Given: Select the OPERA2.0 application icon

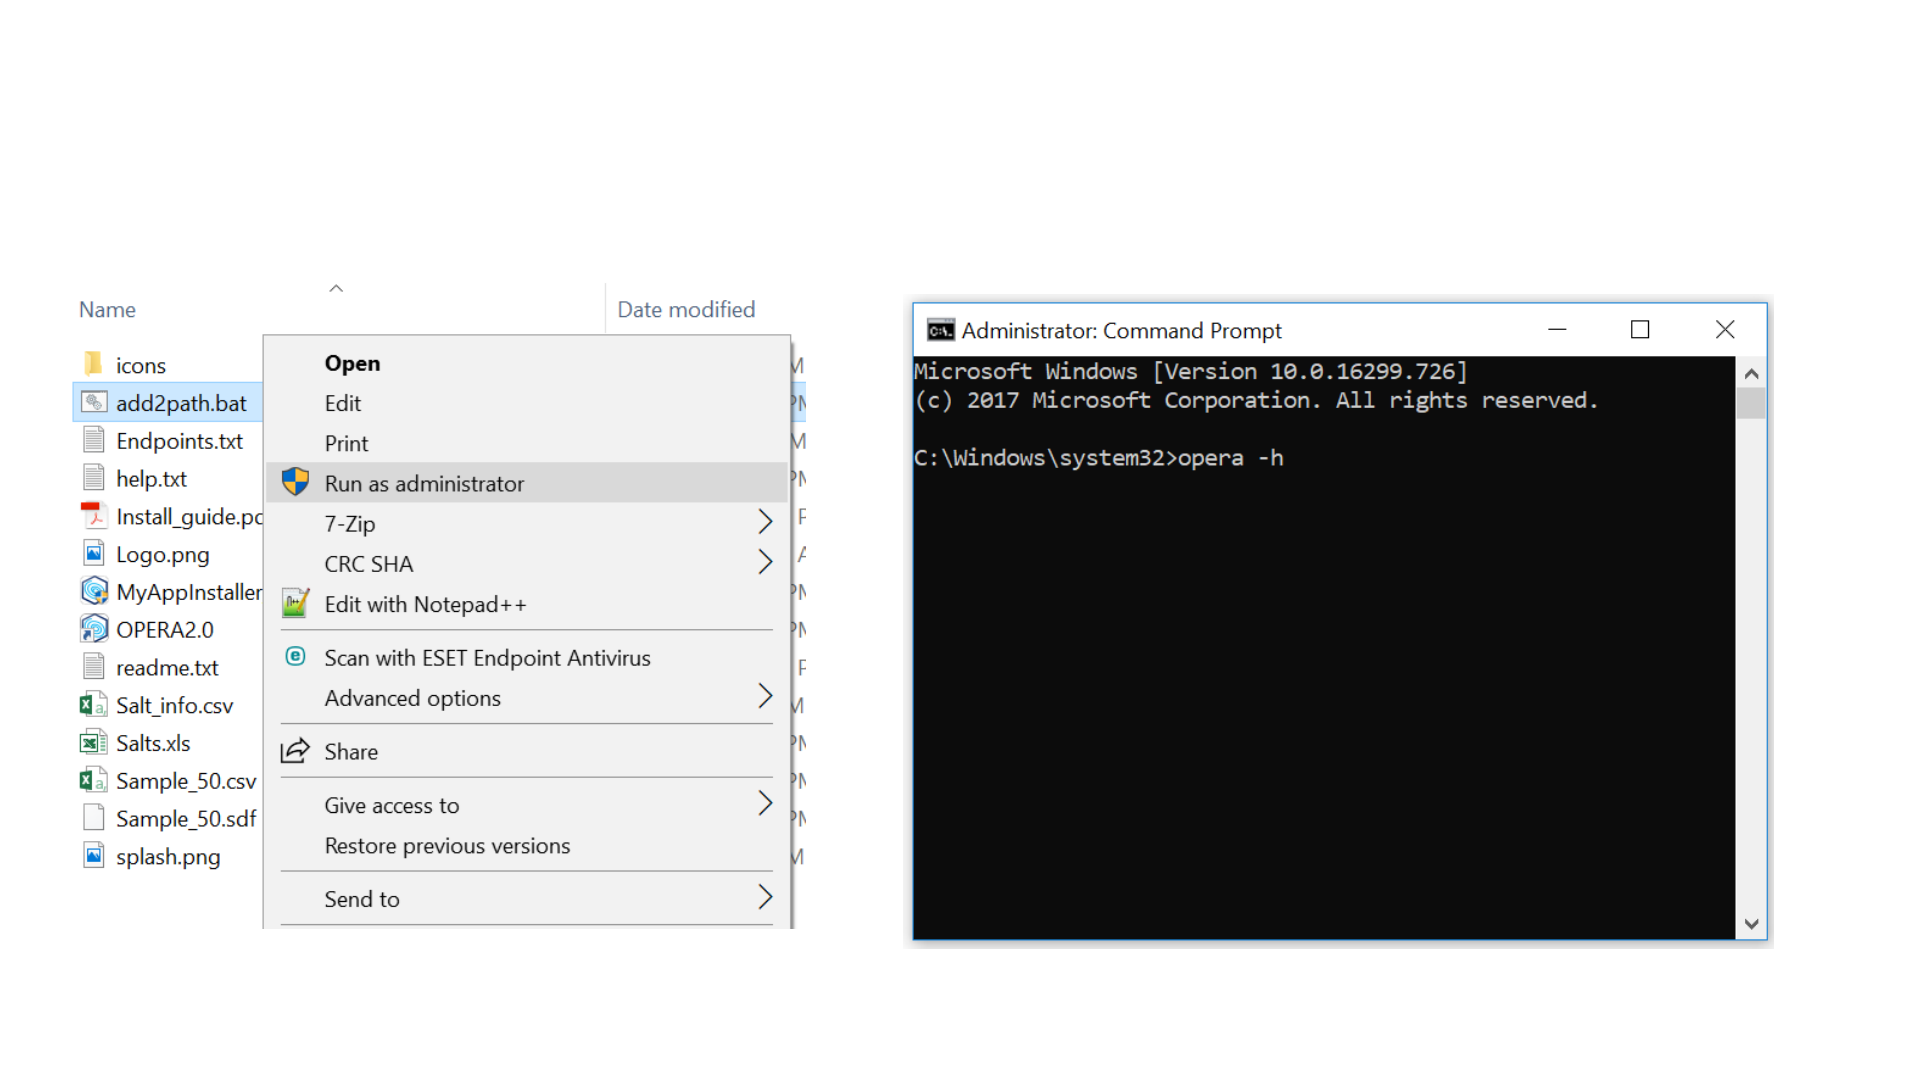Looking at the screenshot, I should pos(93,629).
